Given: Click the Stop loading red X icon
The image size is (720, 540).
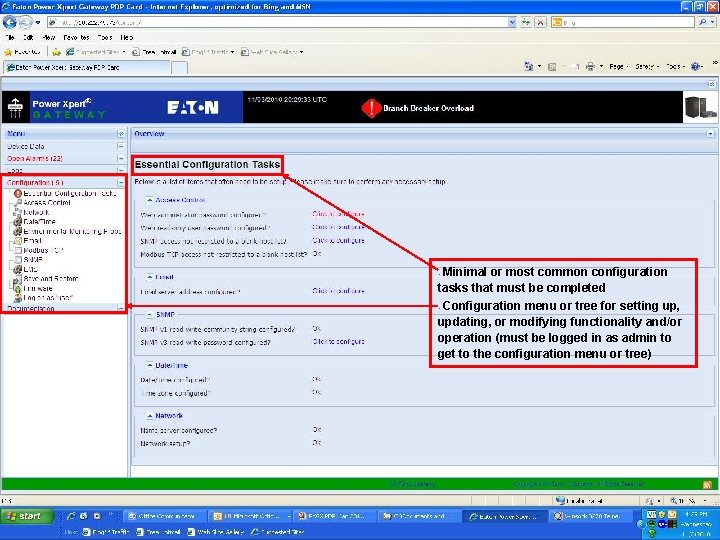Looking at the screenshot, I should point(541,22).
